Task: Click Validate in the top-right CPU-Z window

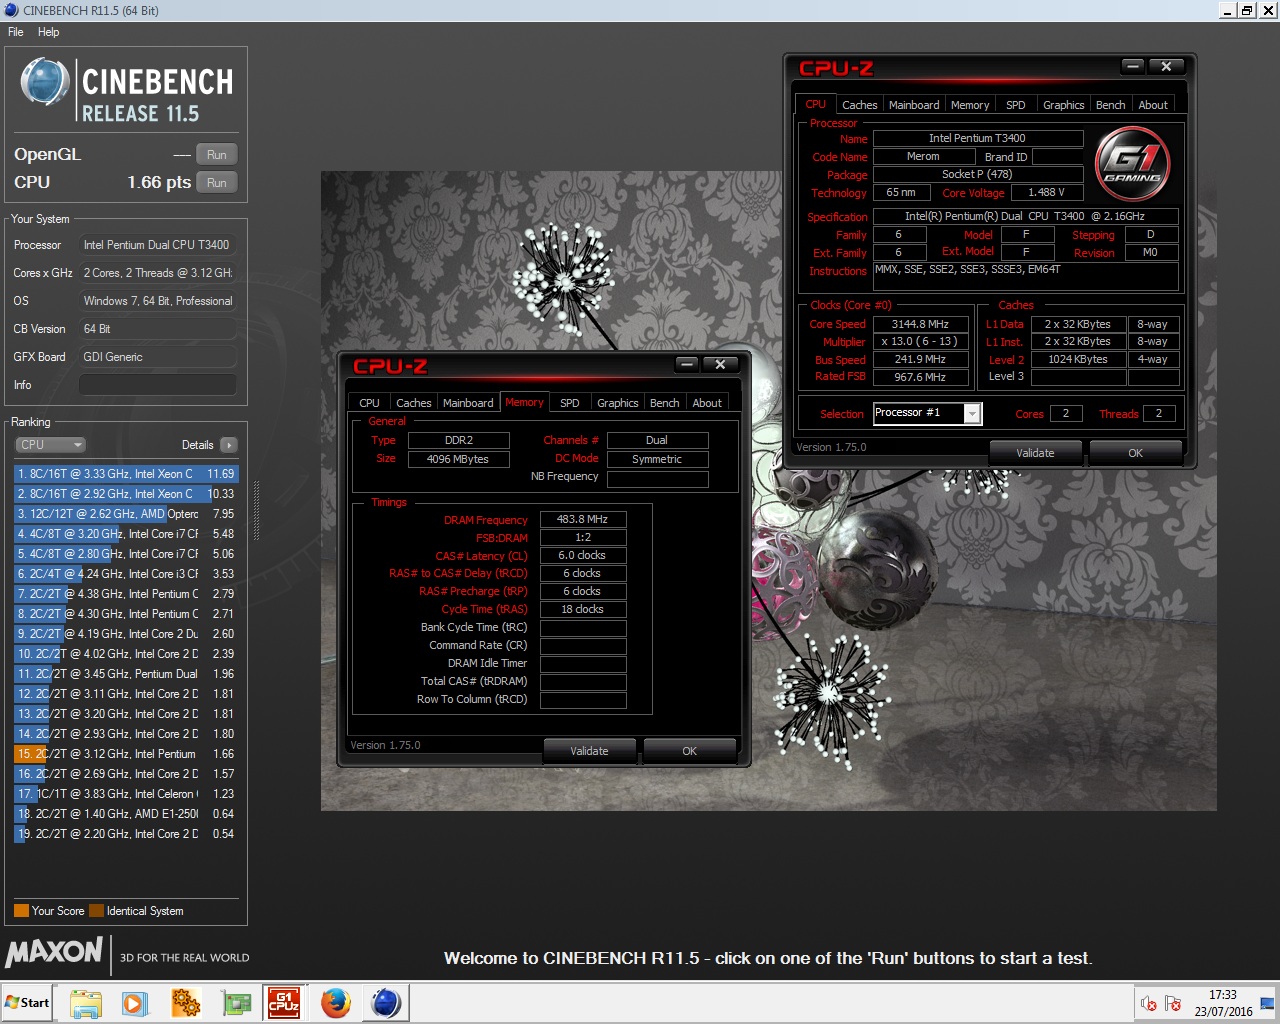Action: pos(1035,453)
